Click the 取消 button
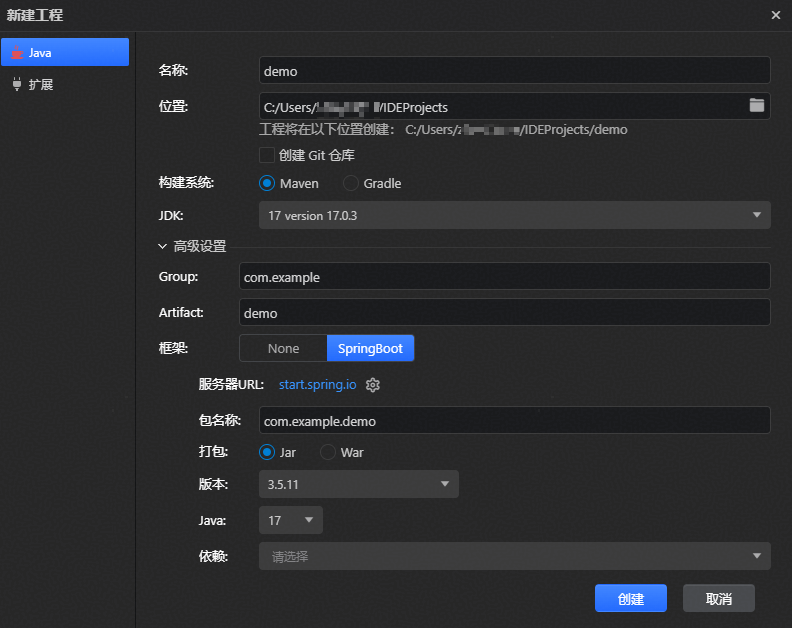Screen dimensions: 792x628 pos(718,598)
